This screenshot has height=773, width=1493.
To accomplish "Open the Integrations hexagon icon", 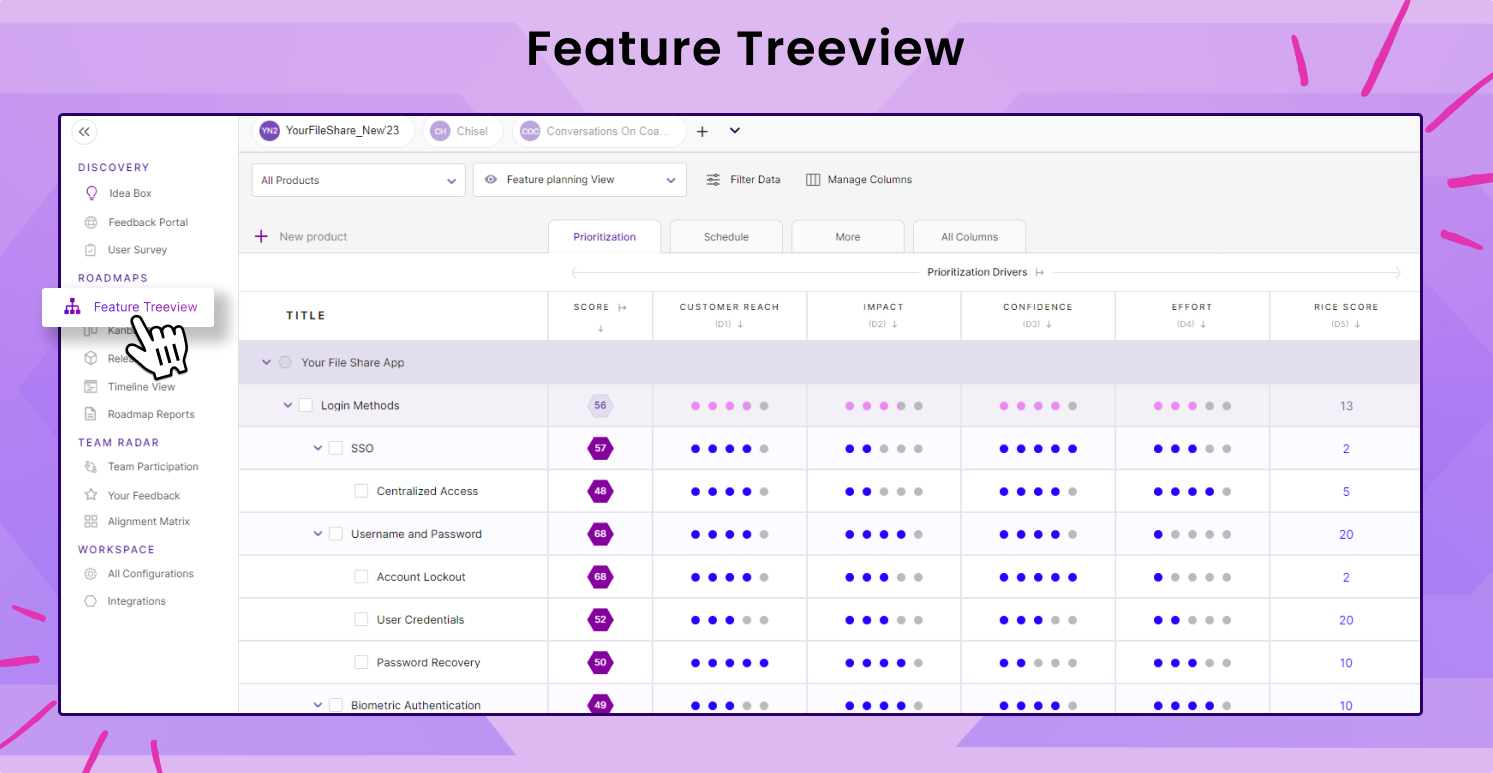I will click(91, 601).
